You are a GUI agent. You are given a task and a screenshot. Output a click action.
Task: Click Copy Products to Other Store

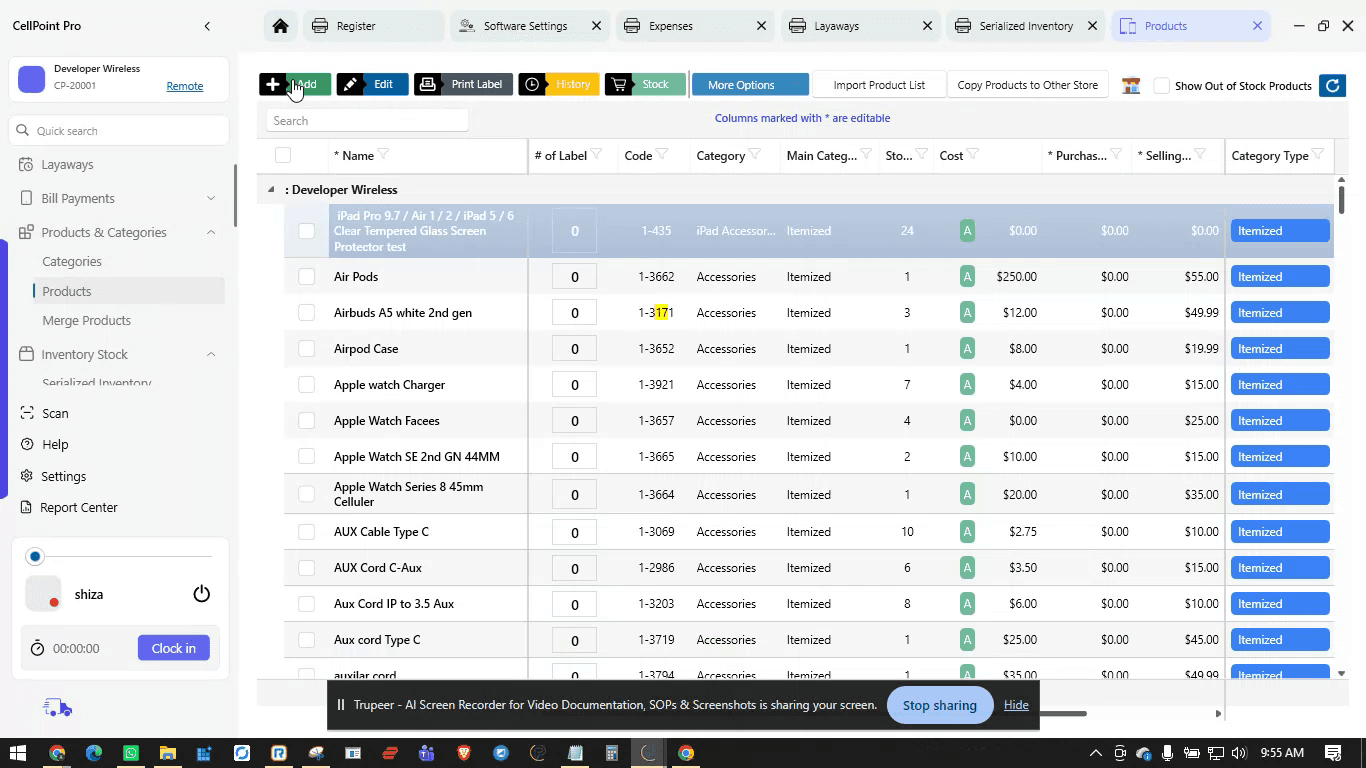point(1027,85)
